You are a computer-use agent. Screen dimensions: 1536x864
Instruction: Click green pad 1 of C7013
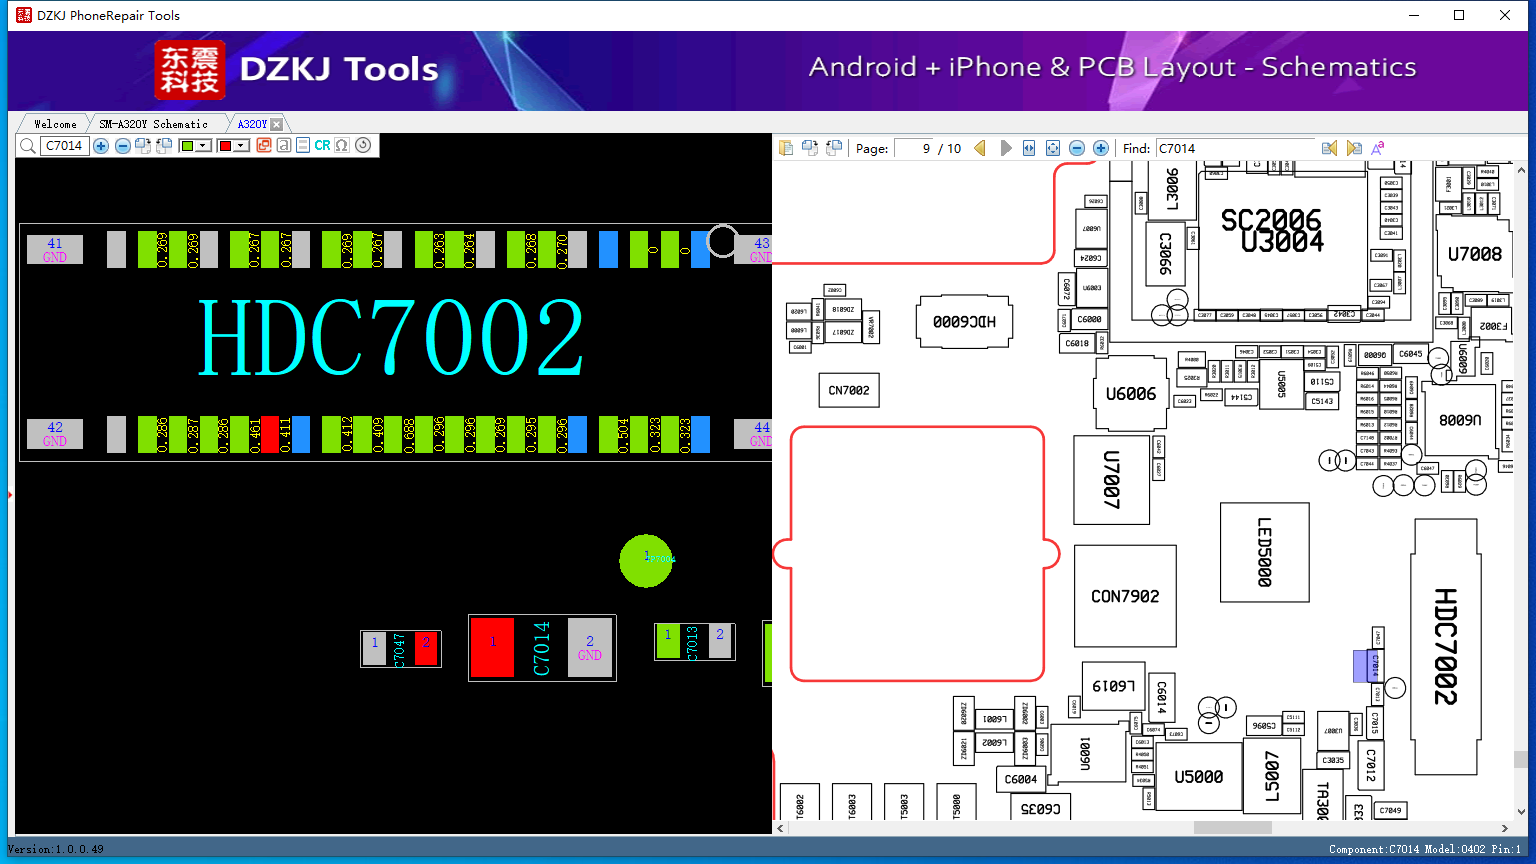(668, 641)
